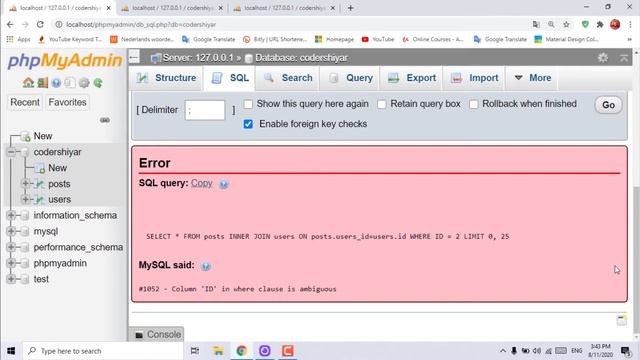Open the users table
This screenshot has width=640, height=360.
pyautogui.click(x=60, y=199)
